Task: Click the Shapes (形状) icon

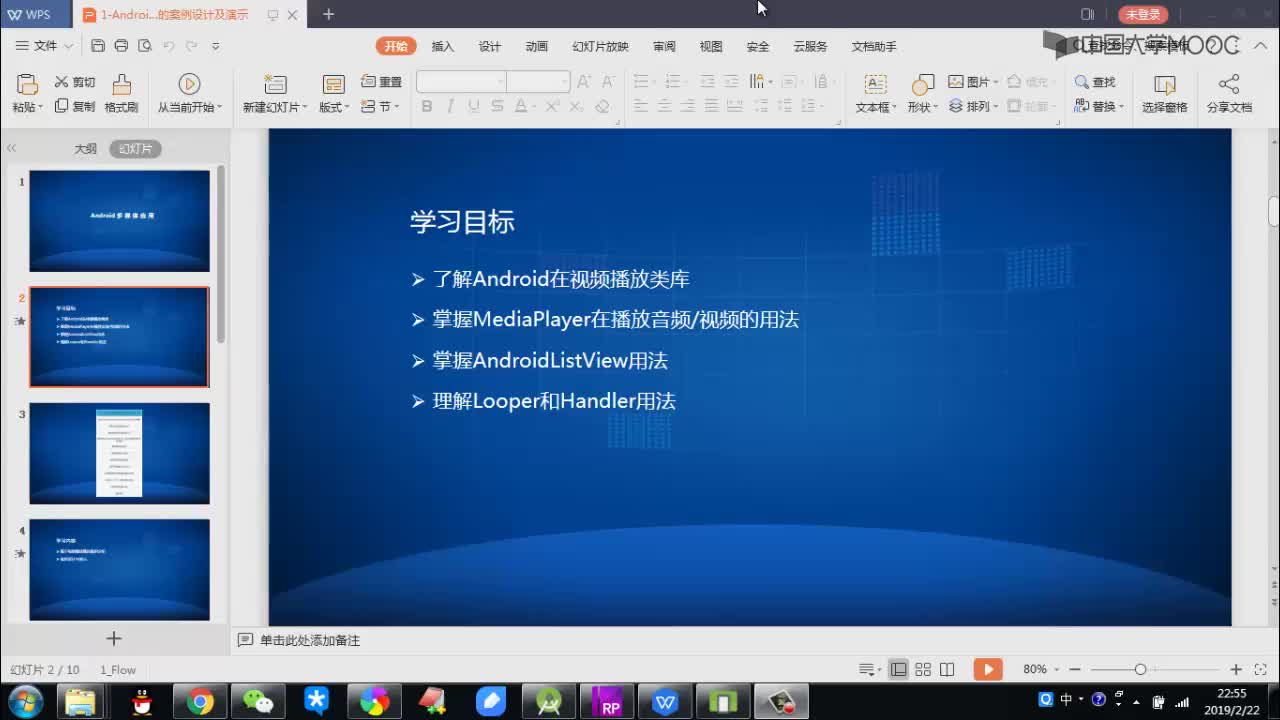Action: 922,85
